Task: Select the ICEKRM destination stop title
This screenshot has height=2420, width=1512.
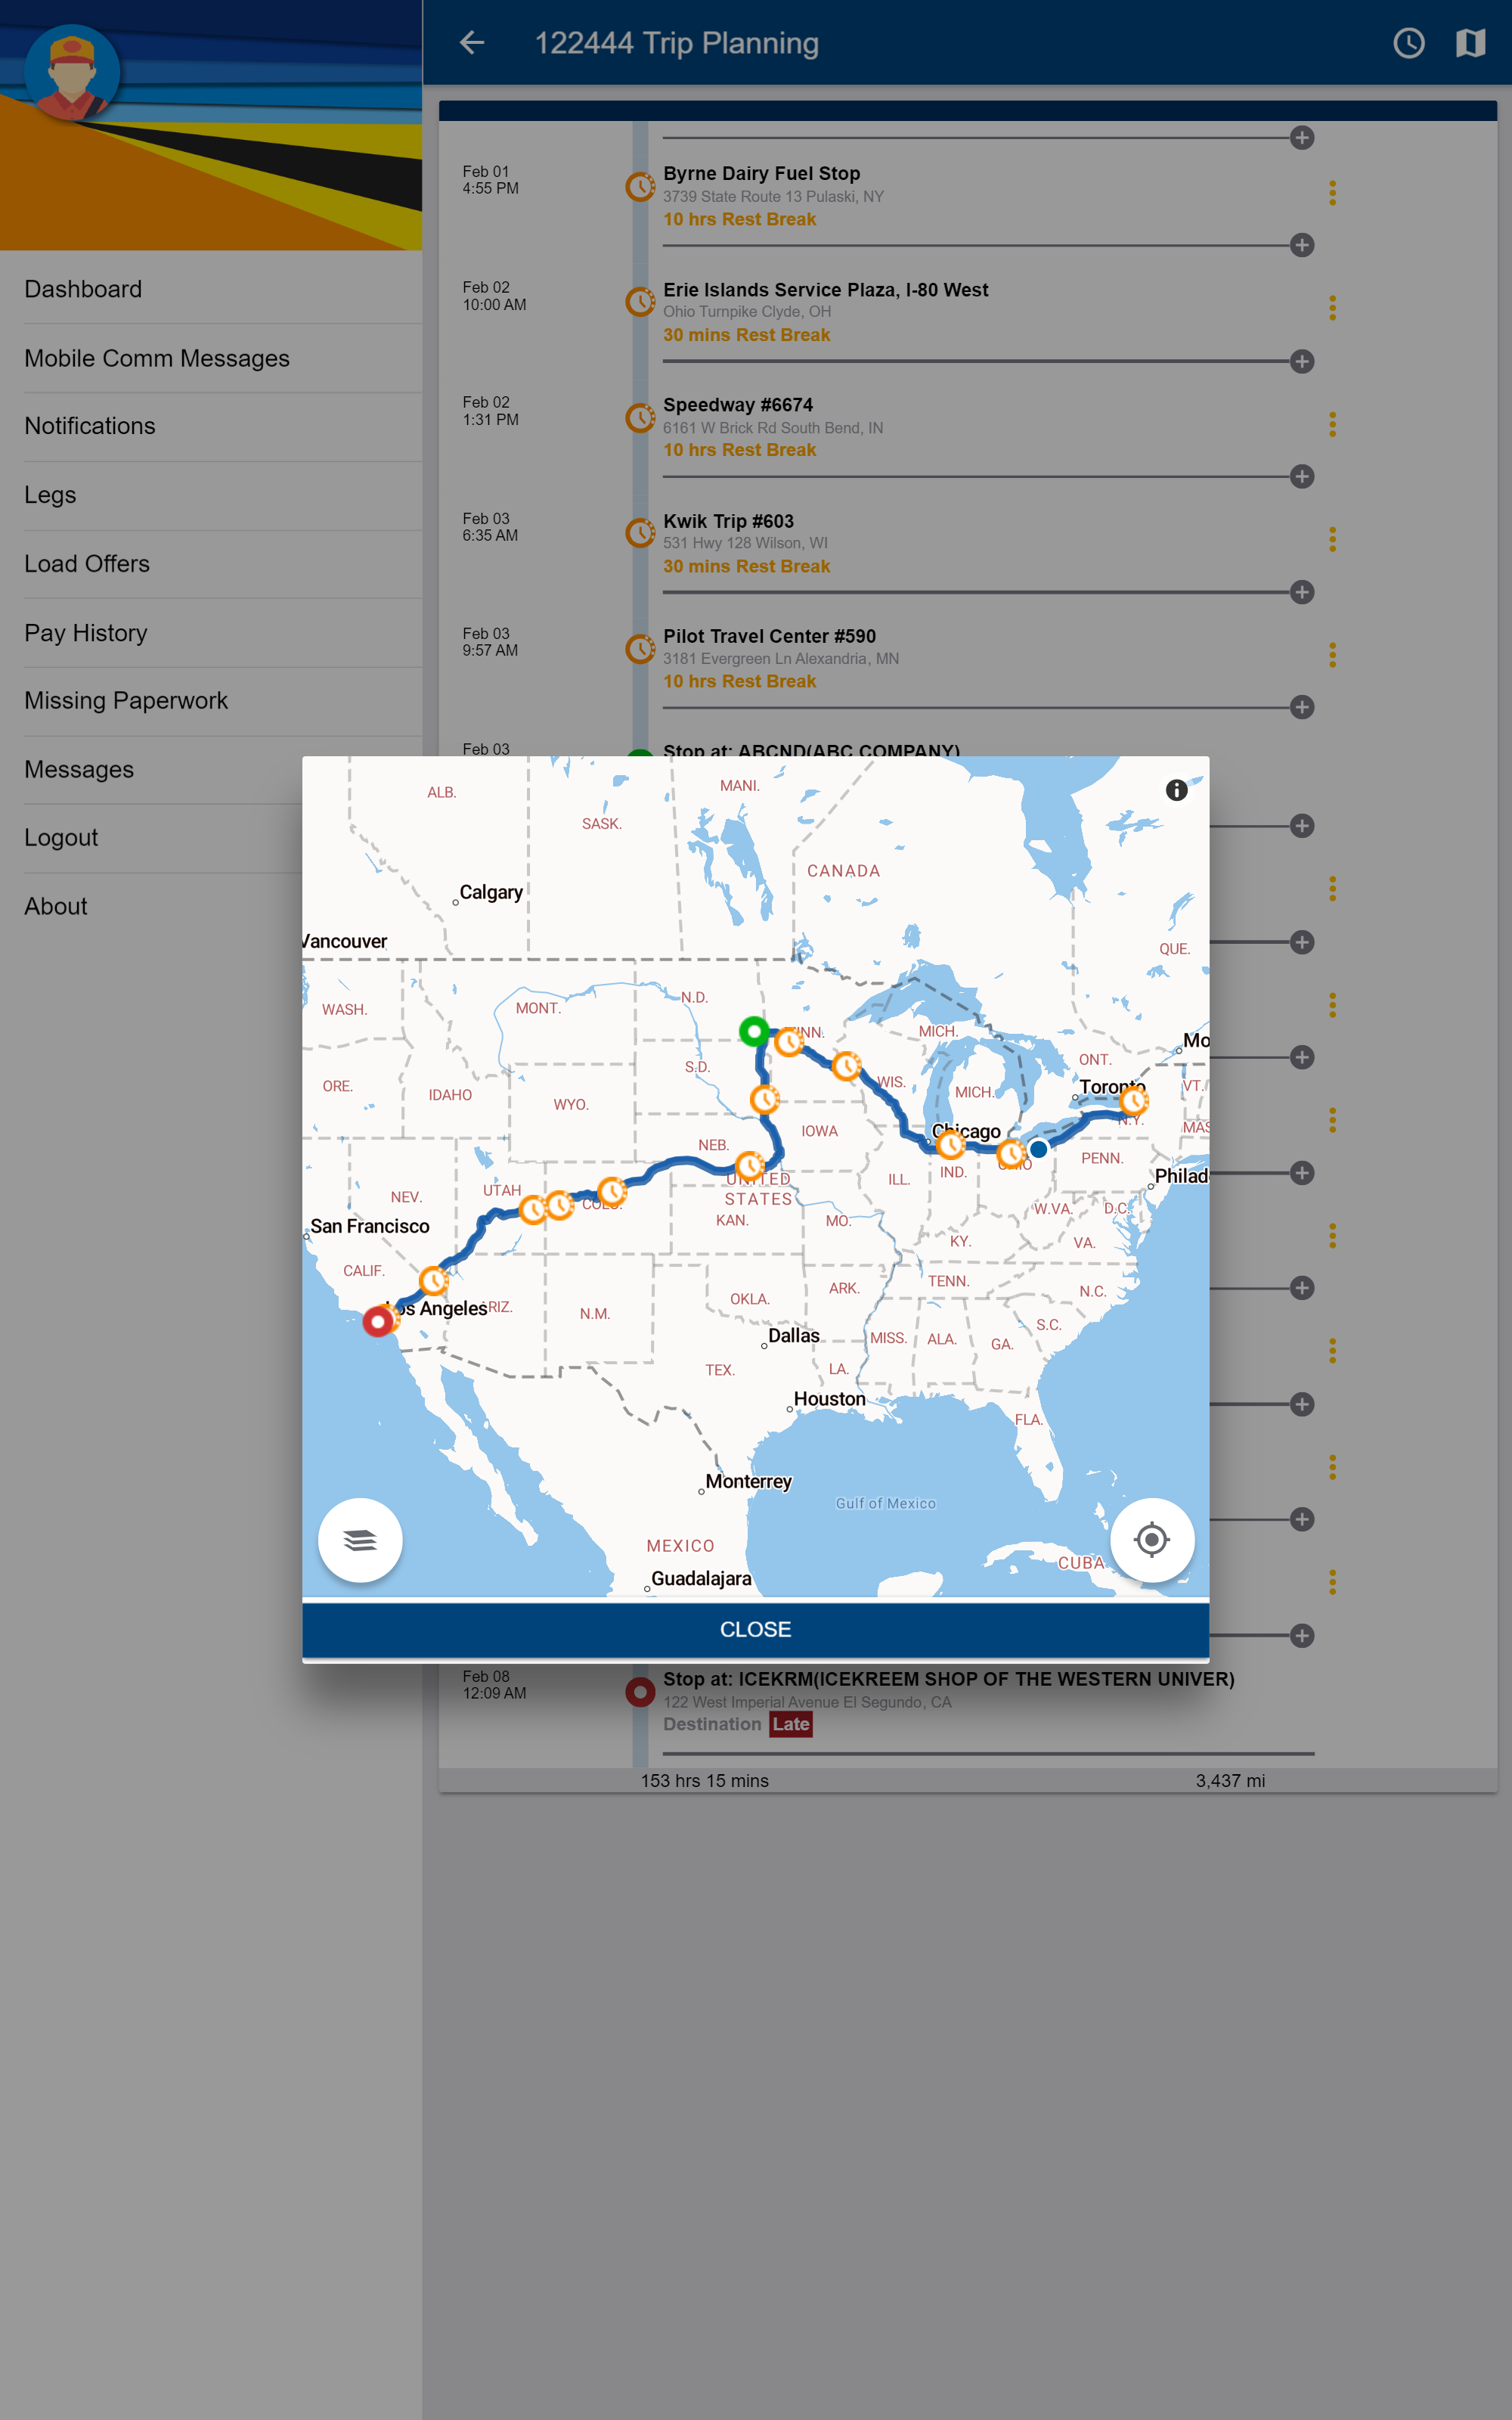Action: coord(948,1679)
